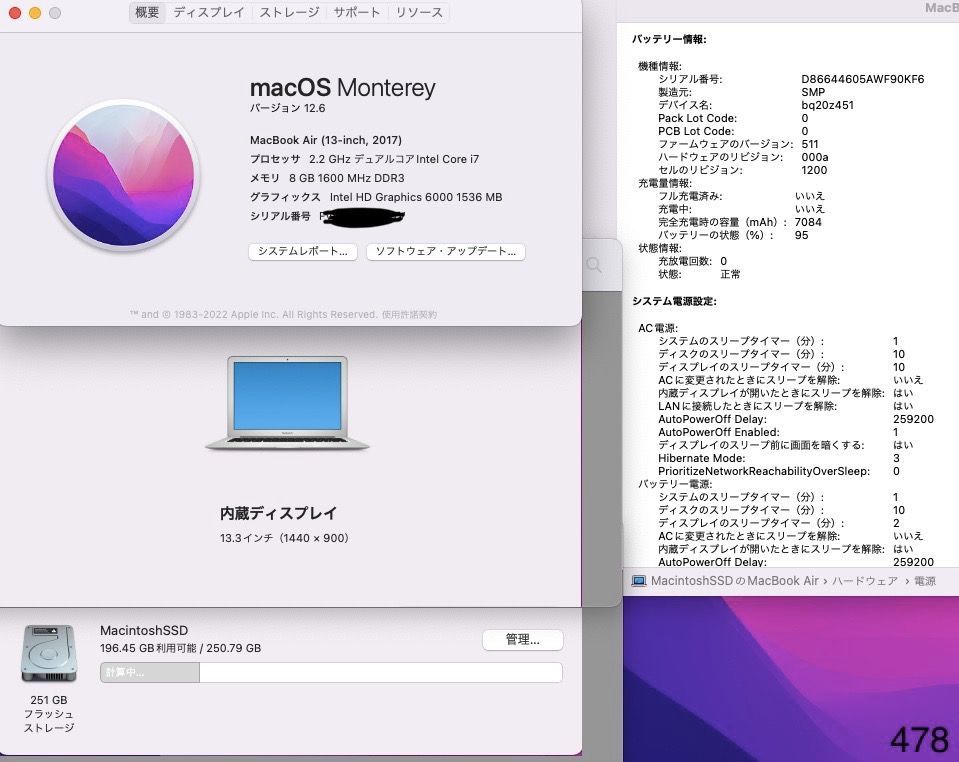Click the MacBook Air laptop illustration
The height and width of the screenshot is (762, 959).
tap(286, 402)
